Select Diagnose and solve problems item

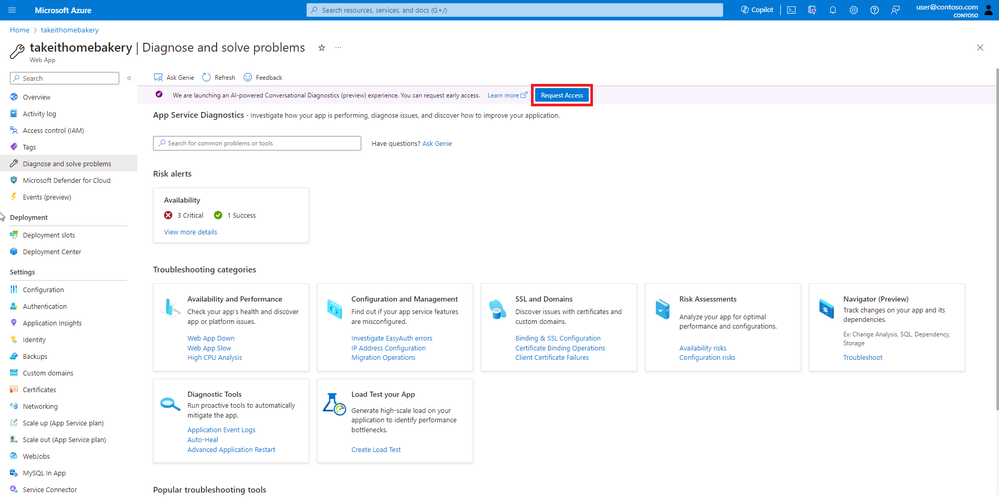pyautogui.click(x=68, y=164)
